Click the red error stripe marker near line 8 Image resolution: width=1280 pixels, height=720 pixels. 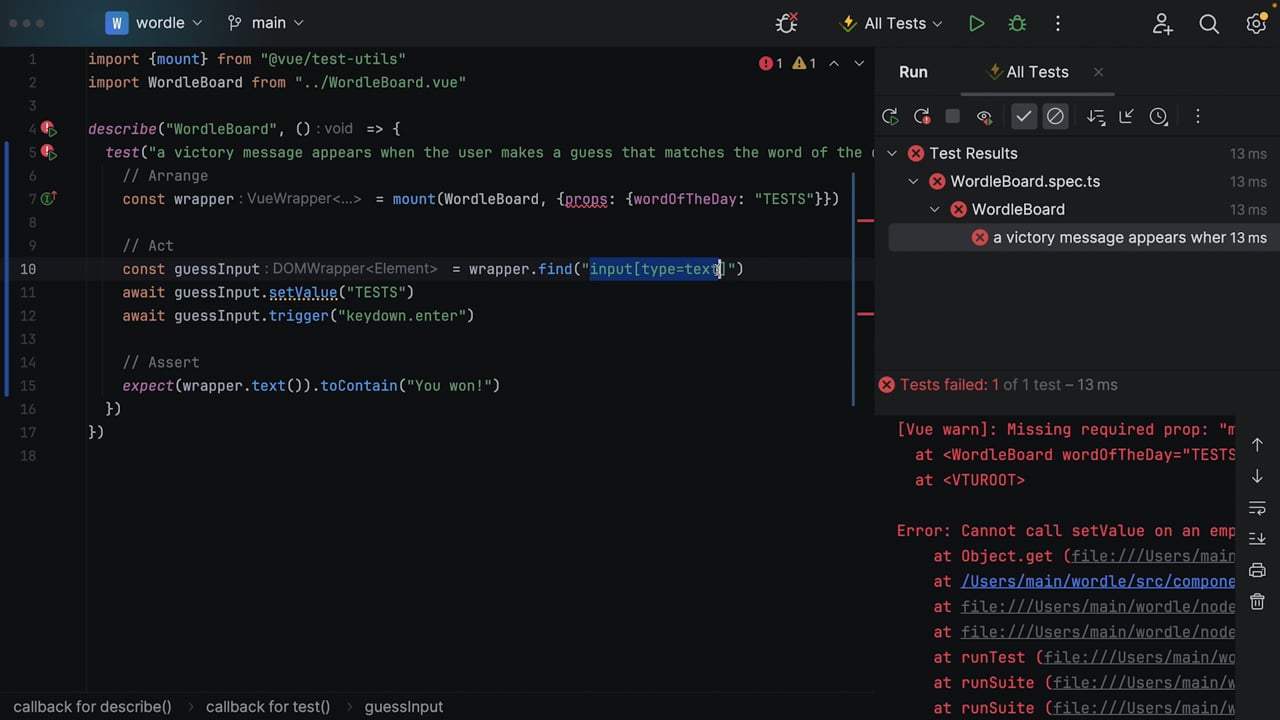pyautogui.click(x=866, y=220)
